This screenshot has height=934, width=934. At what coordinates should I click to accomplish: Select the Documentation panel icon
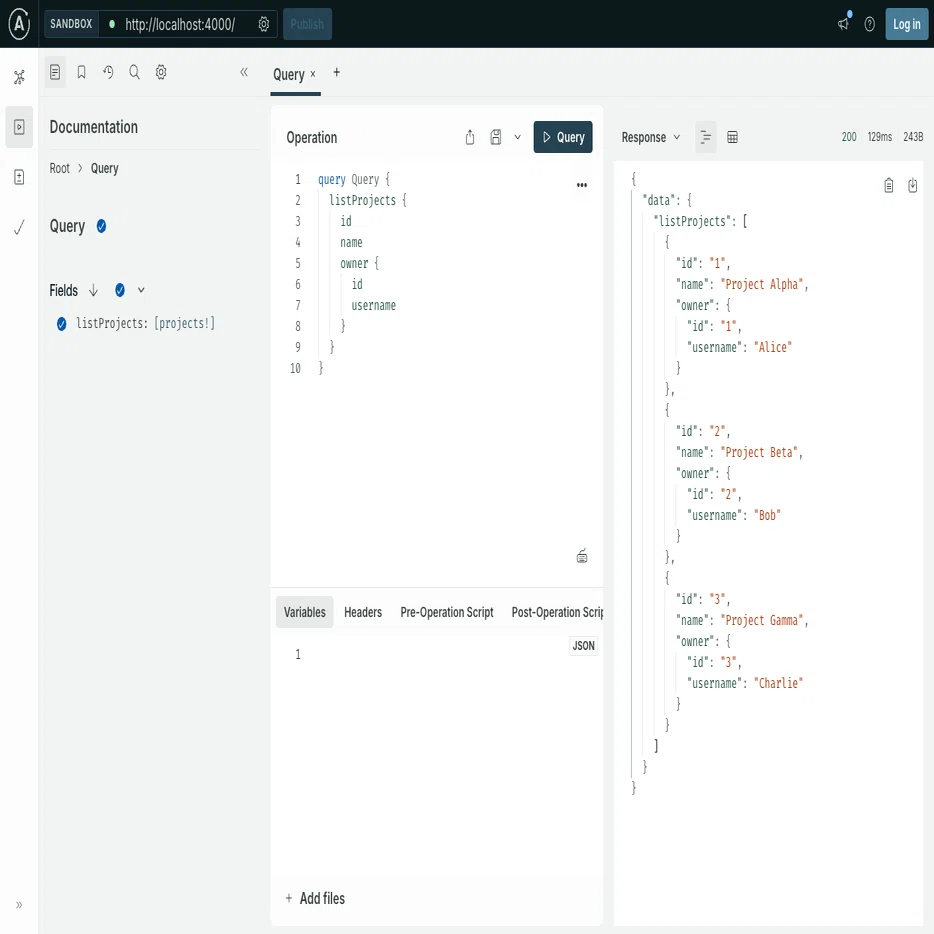click(55, 73)
